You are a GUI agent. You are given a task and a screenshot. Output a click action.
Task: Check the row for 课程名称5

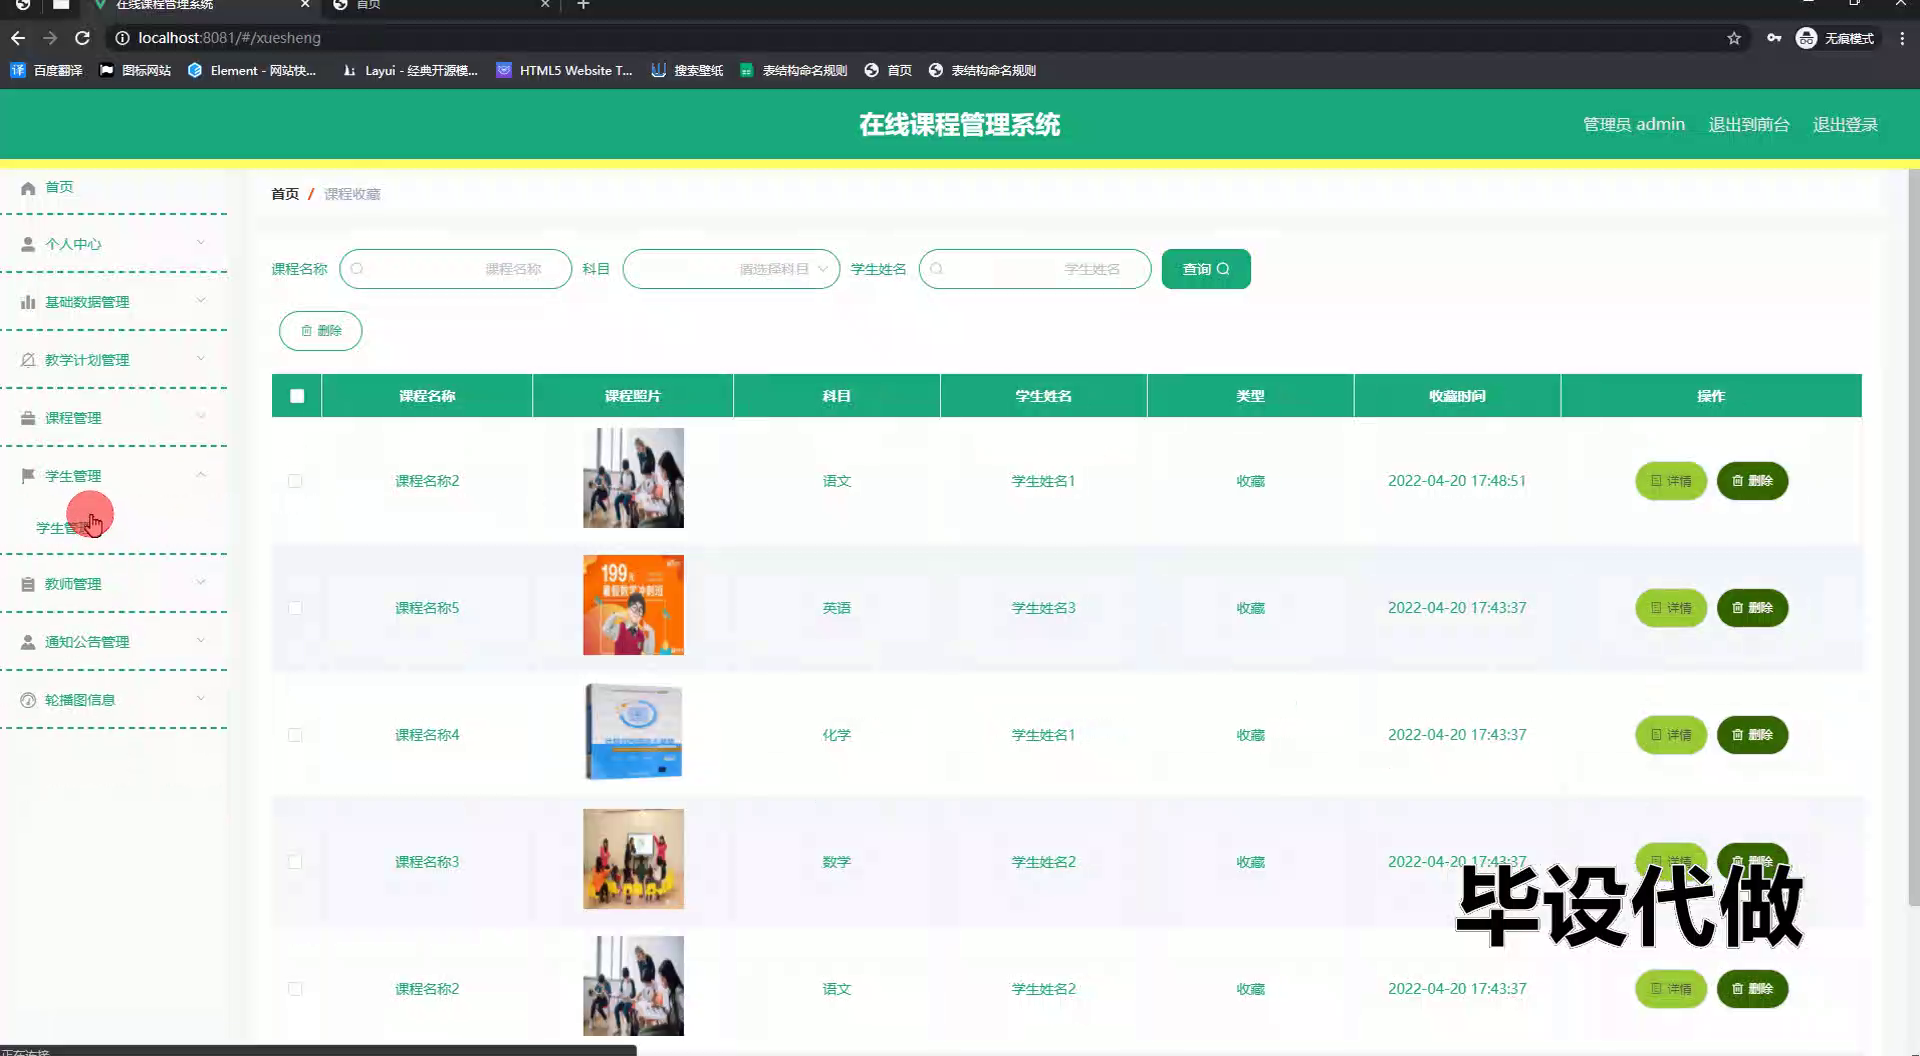click(295, 608)
